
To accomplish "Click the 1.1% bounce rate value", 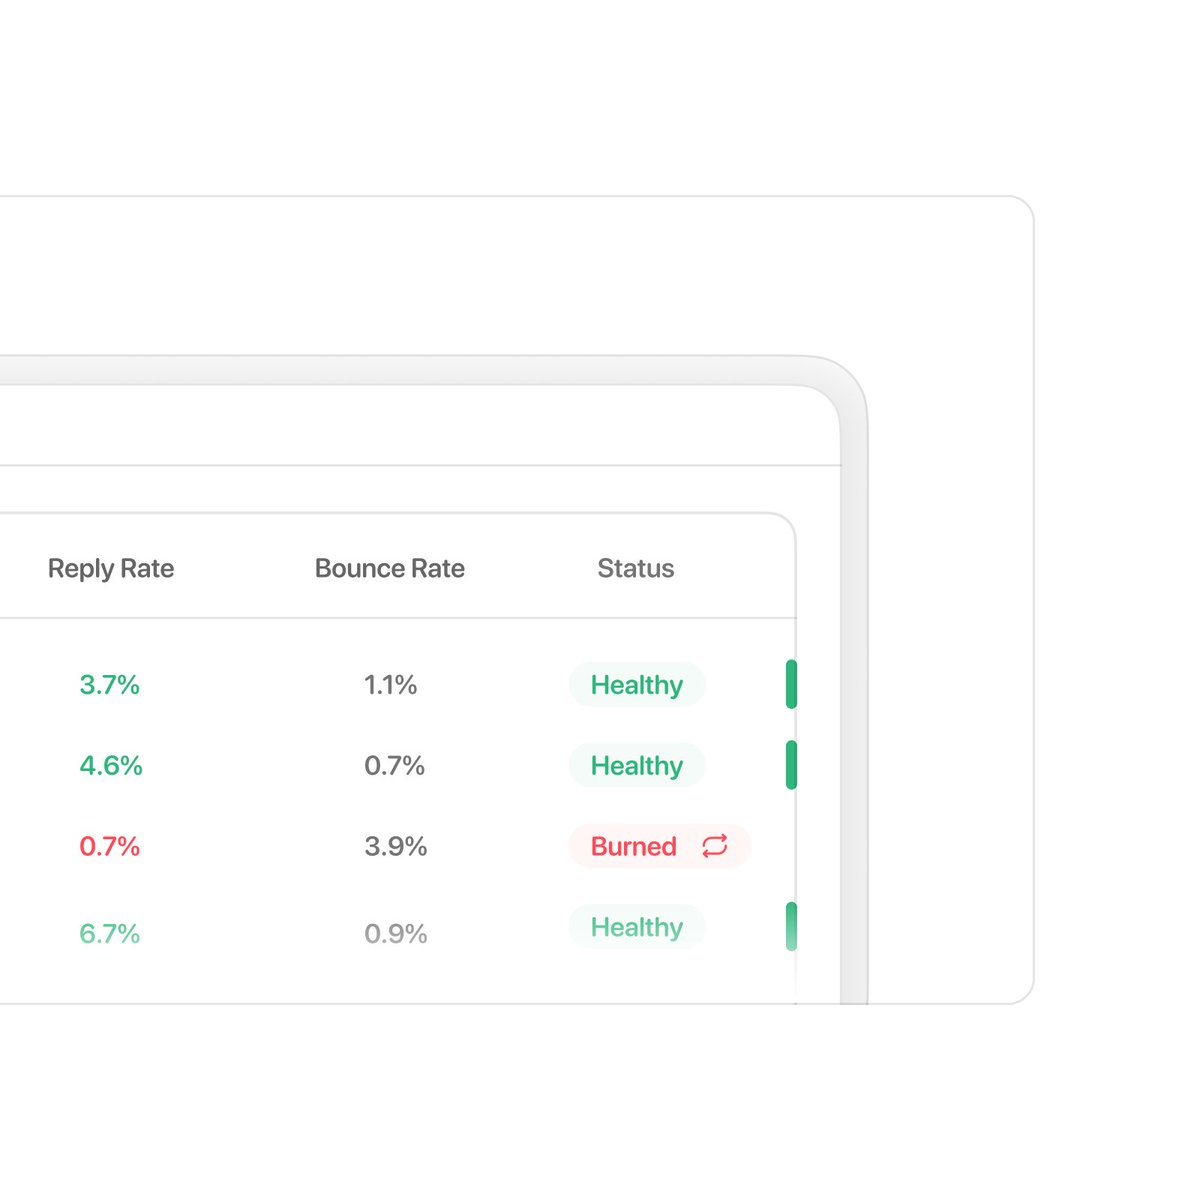I will [x=391, y=685].
